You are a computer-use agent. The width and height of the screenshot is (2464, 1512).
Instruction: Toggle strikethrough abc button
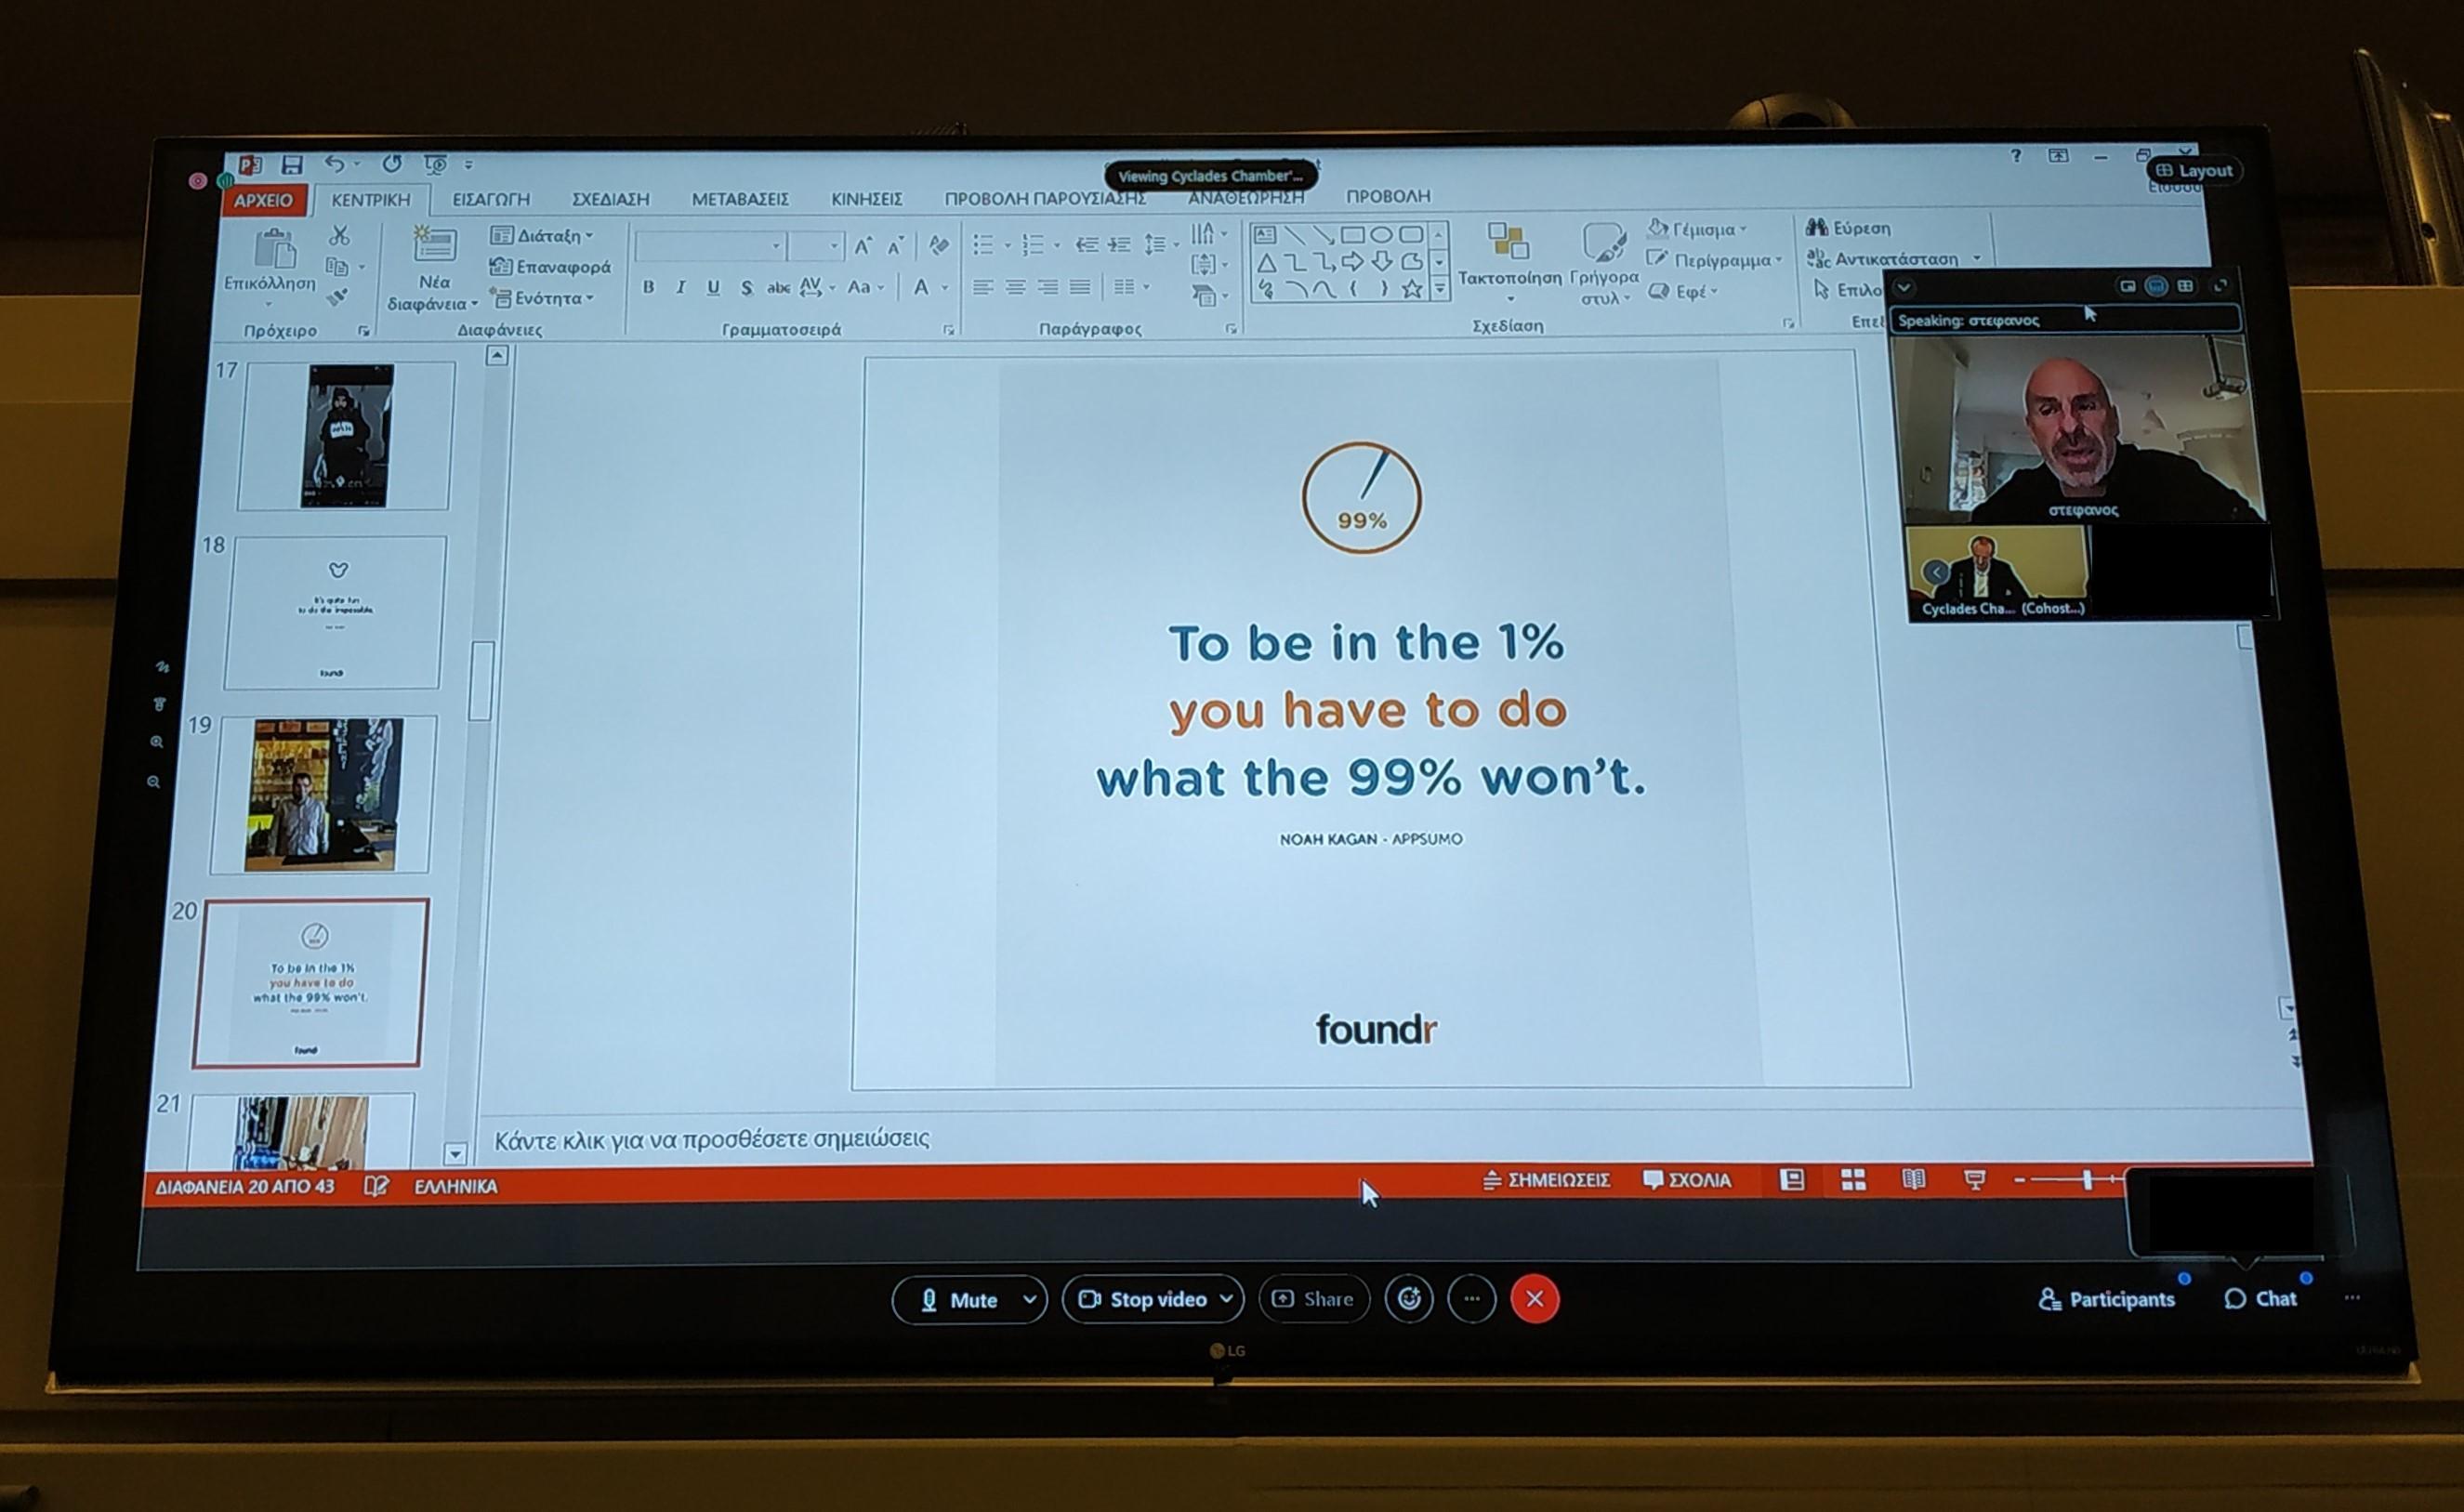point(777,288)
